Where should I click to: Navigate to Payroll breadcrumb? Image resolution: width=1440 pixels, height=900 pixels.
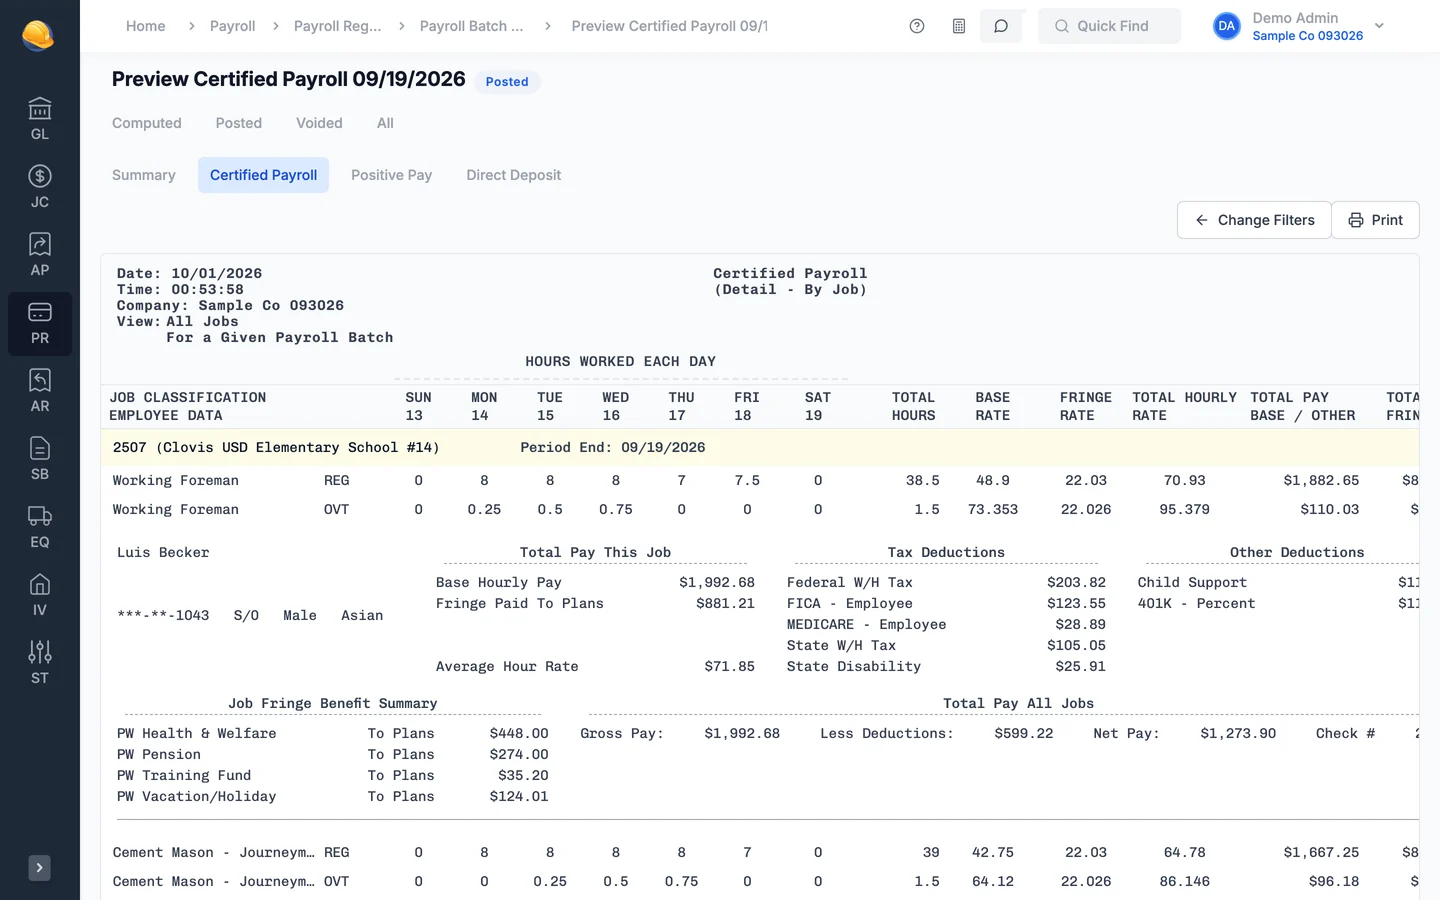[233, 26]
